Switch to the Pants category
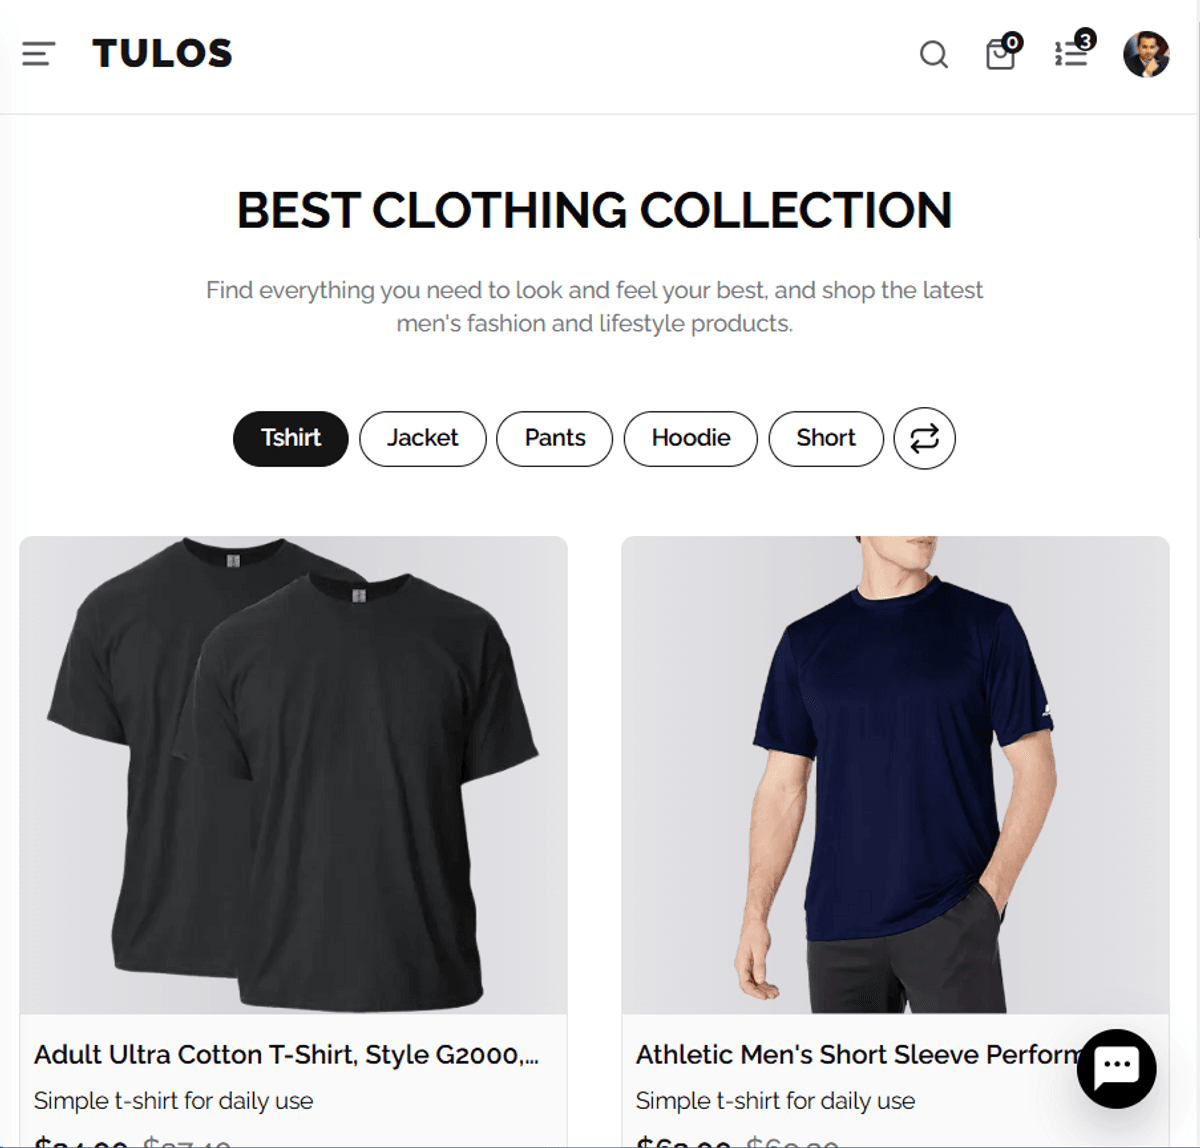 coord(555,438)
